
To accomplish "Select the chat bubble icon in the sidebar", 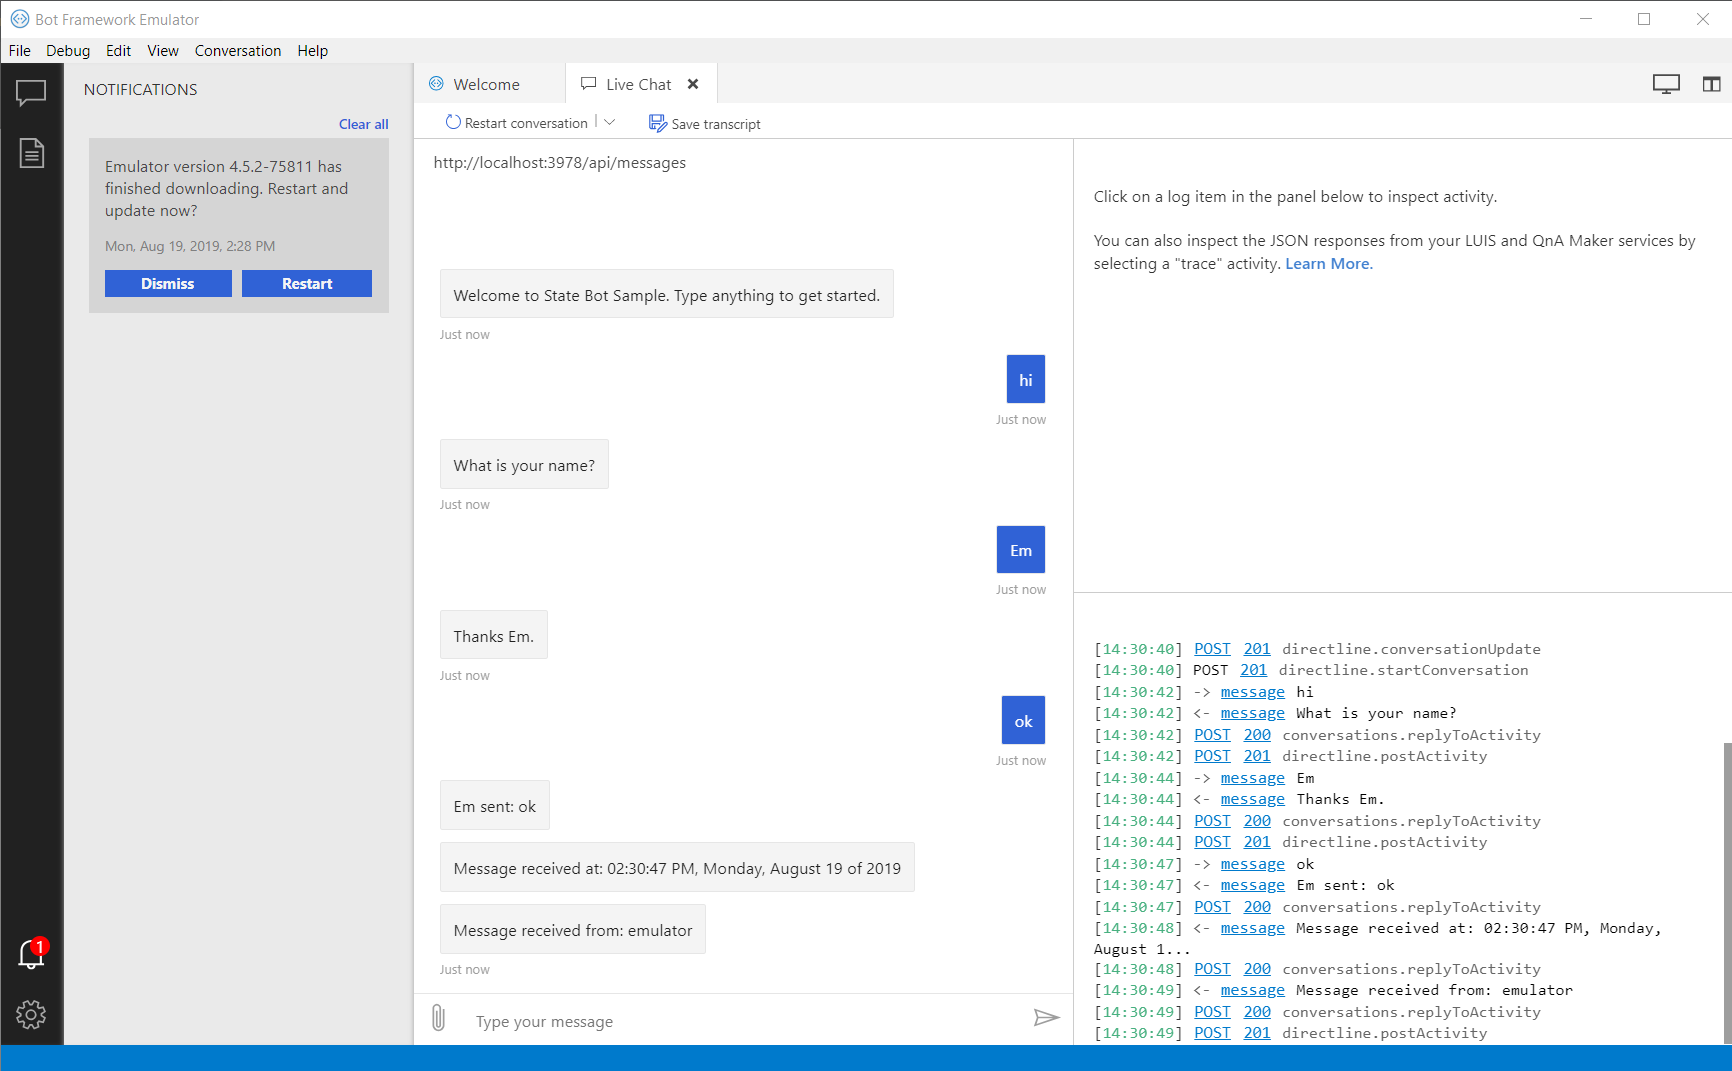I will 31,92.
